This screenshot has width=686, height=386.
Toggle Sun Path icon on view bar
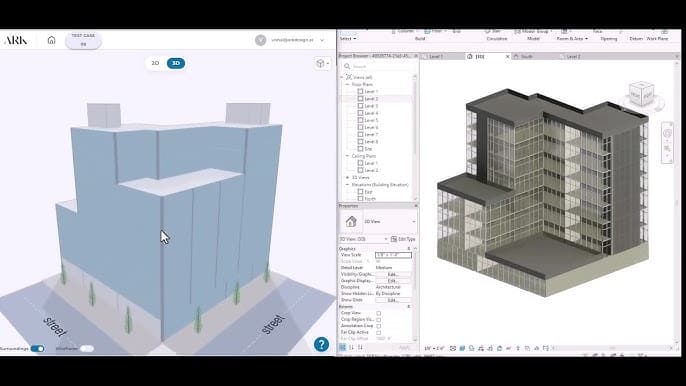tap(471, 348)
